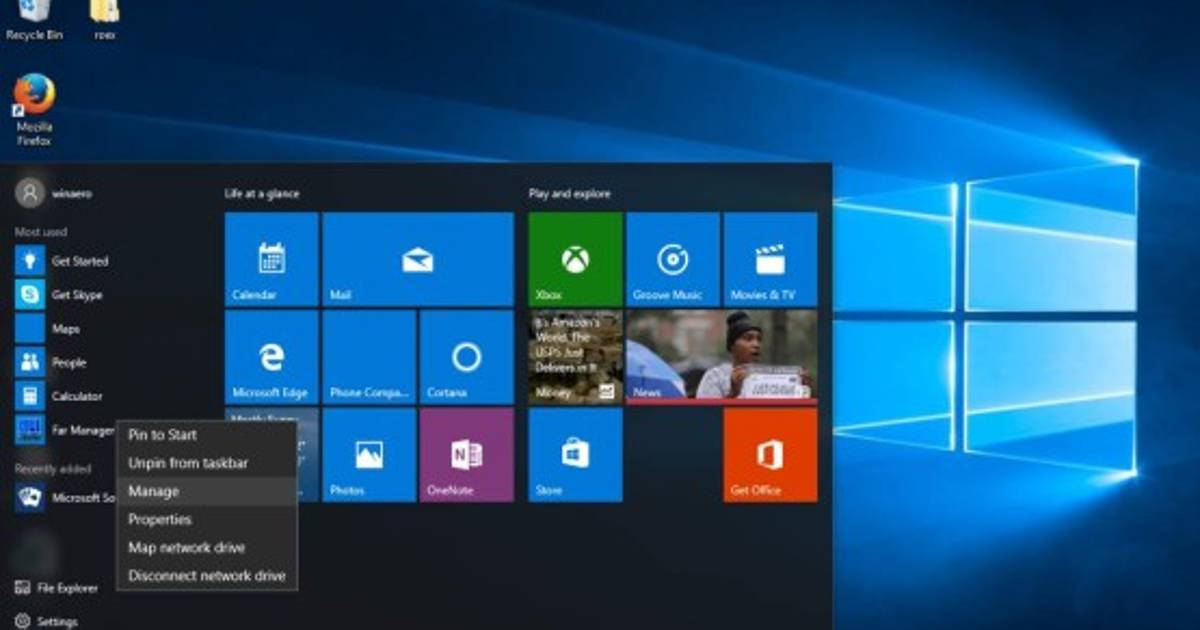The width and height of the screenshot is (1200, 630).
Task: Launch the Xbox tile
Action: [575, 259]
